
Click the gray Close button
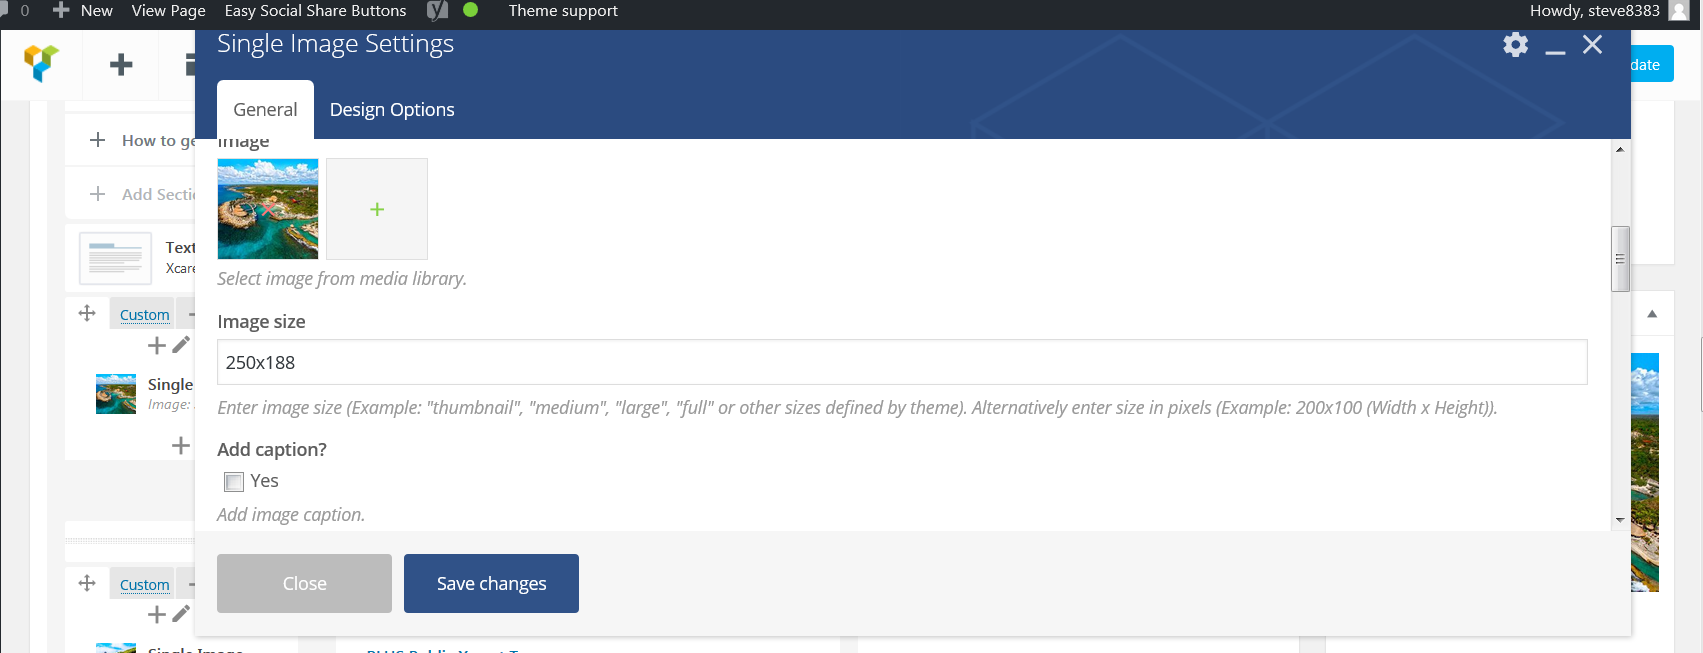(304, 583)
